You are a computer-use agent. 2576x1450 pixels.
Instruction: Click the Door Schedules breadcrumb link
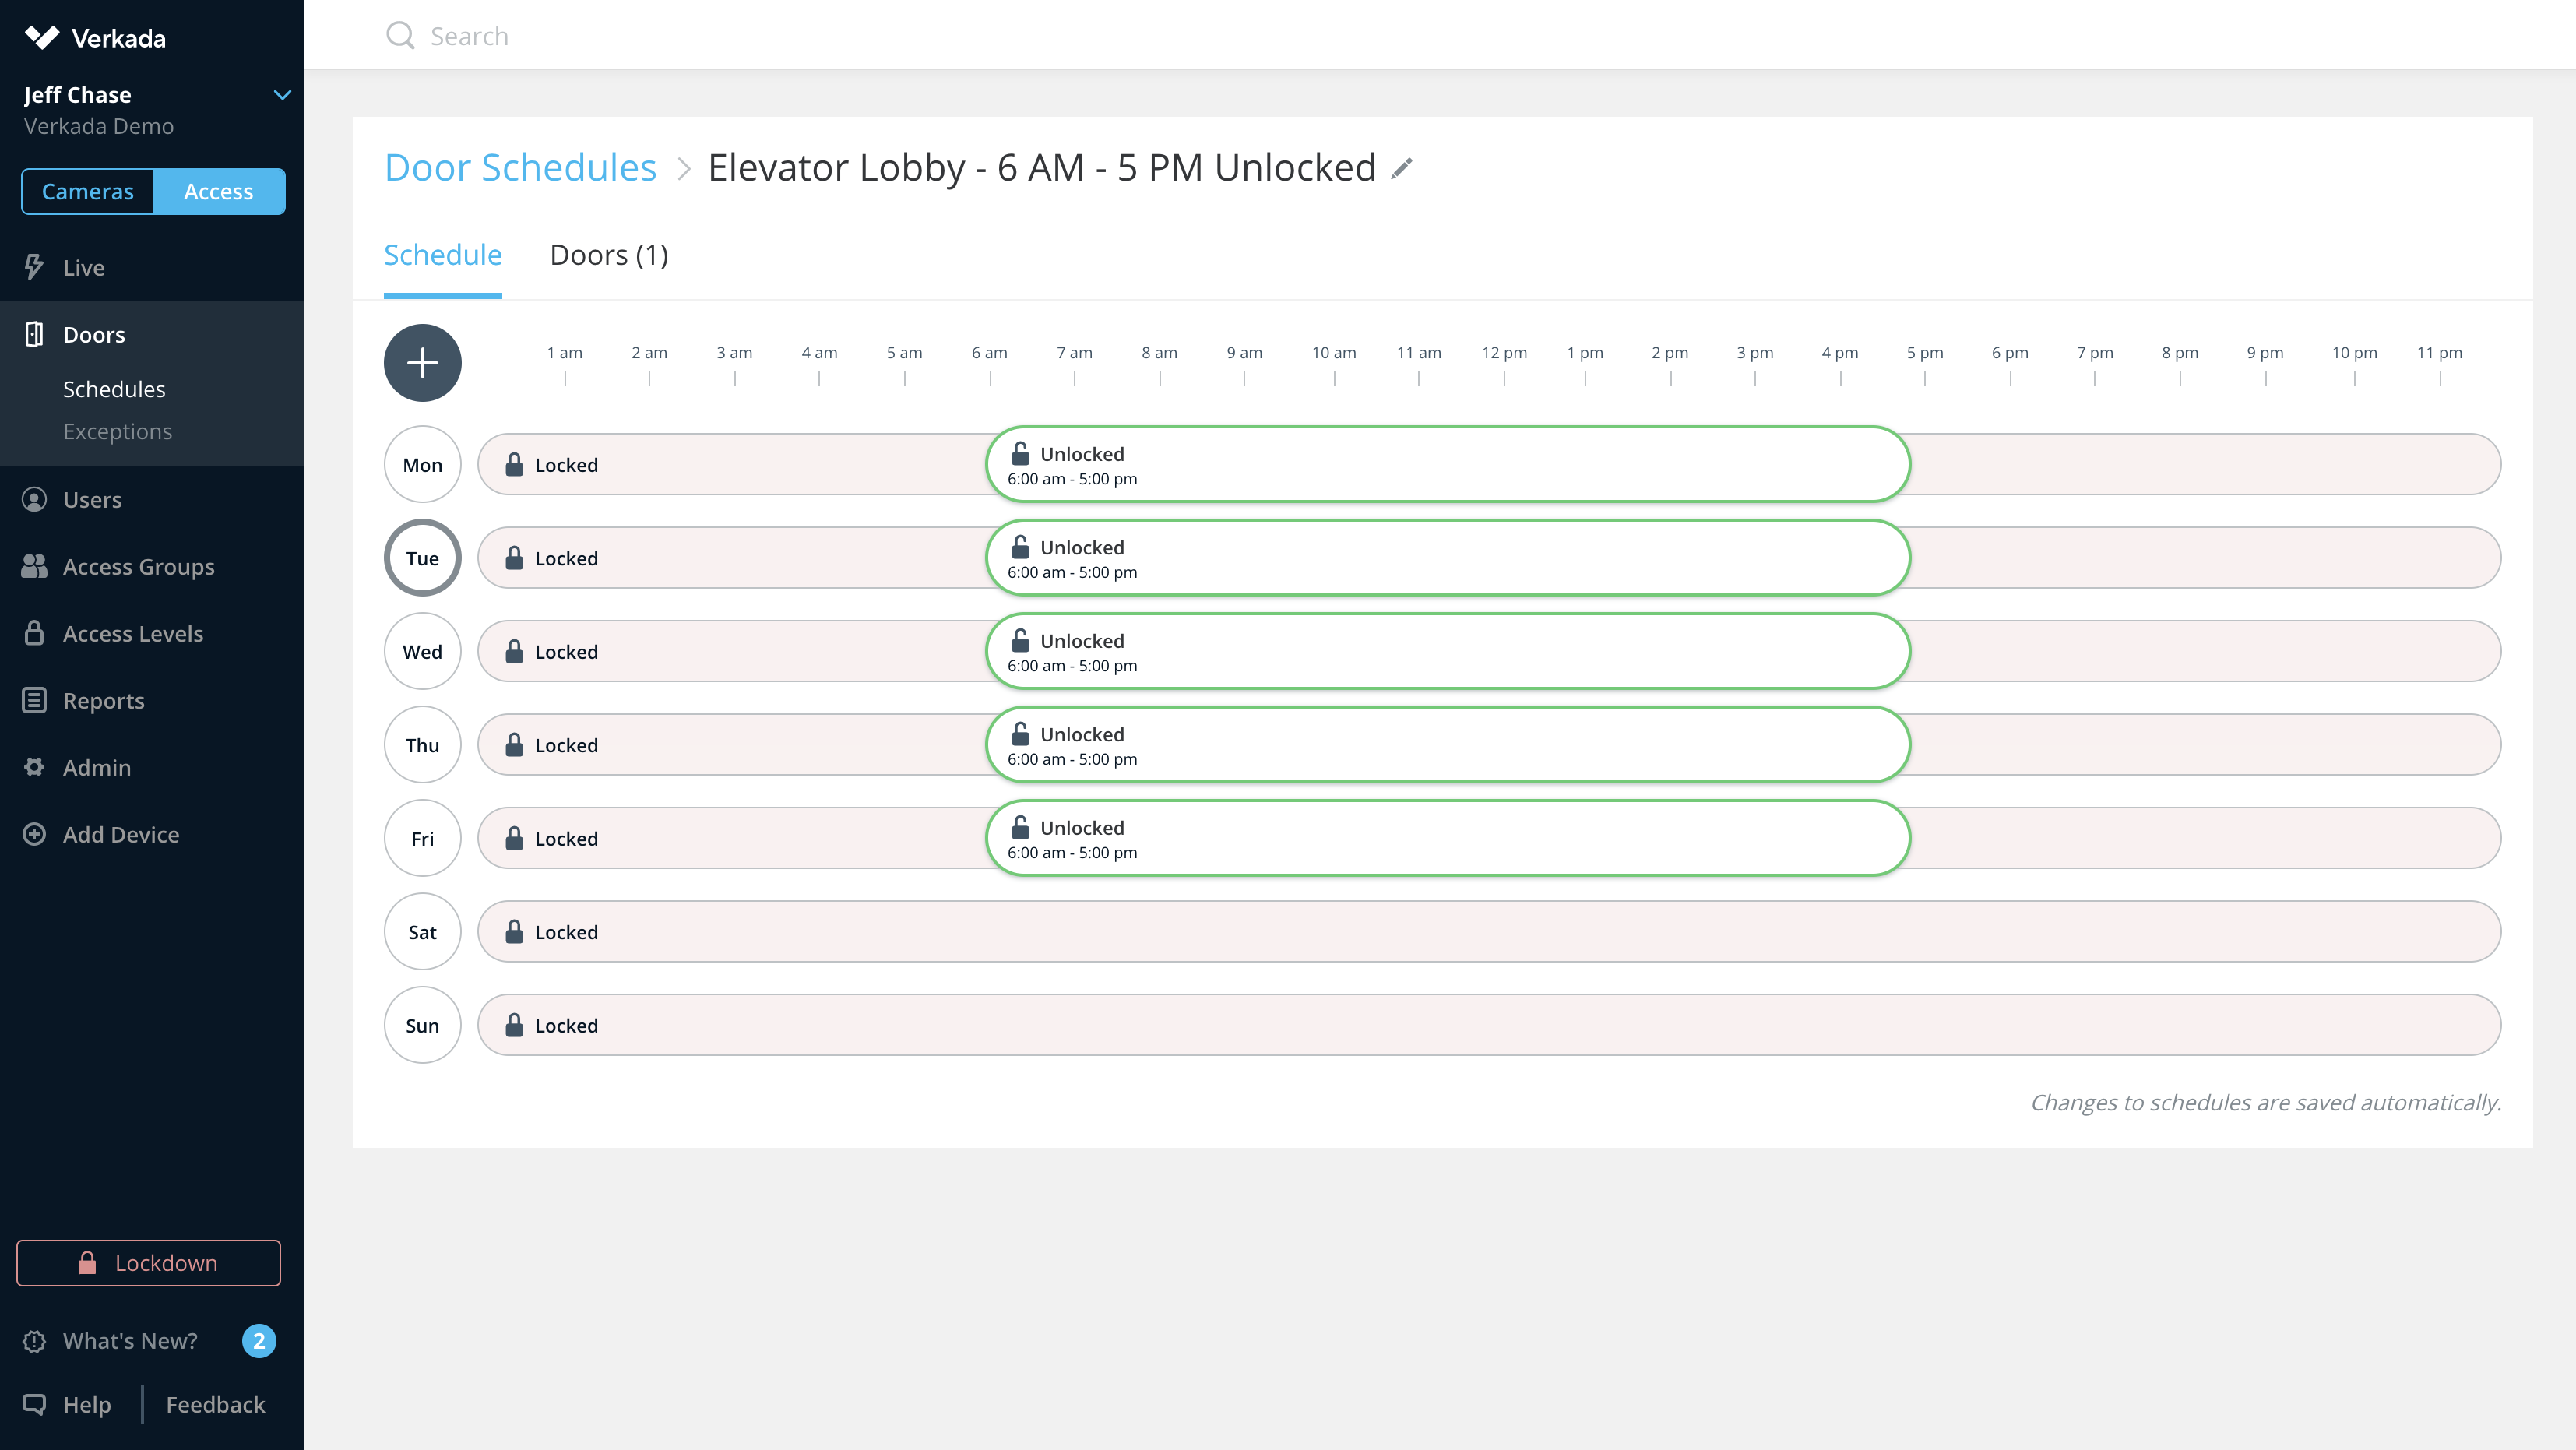[520, 167]
